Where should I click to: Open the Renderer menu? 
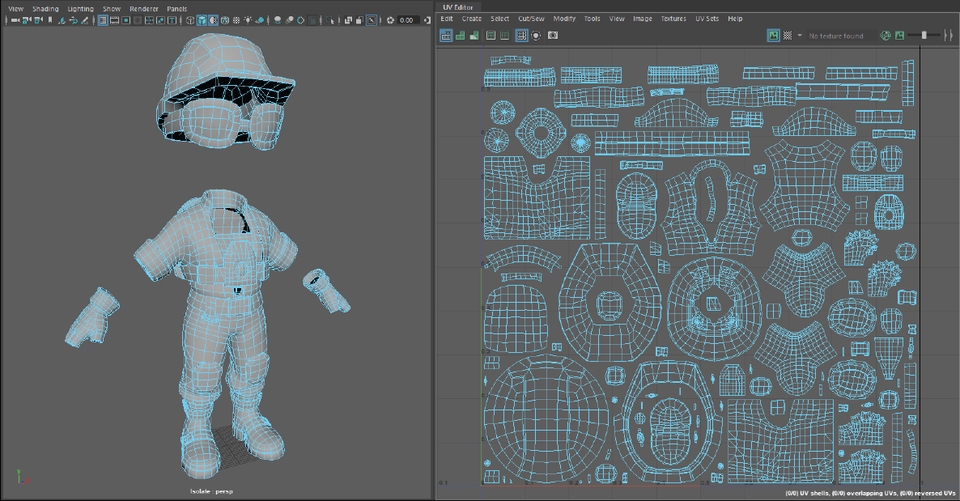click(x=144, y=8)
